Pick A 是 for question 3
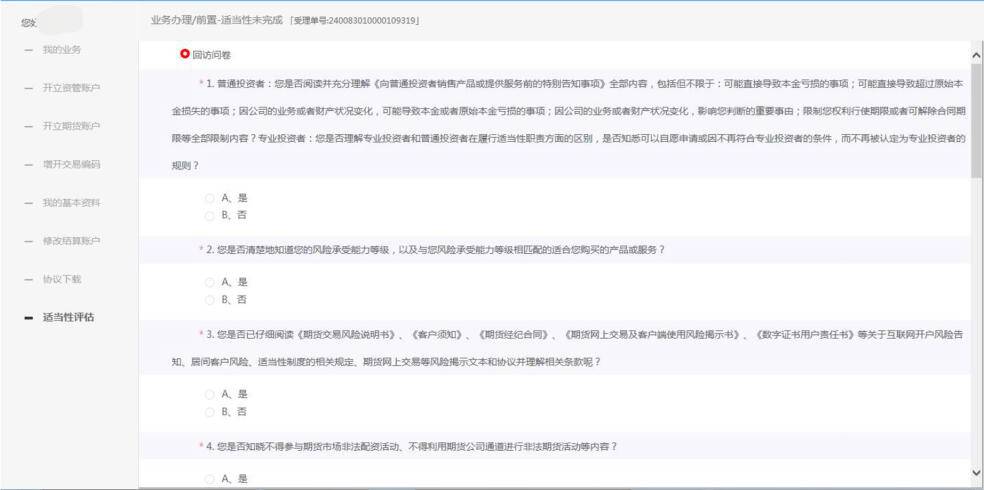The image size is (984, 490). point(209,394)
